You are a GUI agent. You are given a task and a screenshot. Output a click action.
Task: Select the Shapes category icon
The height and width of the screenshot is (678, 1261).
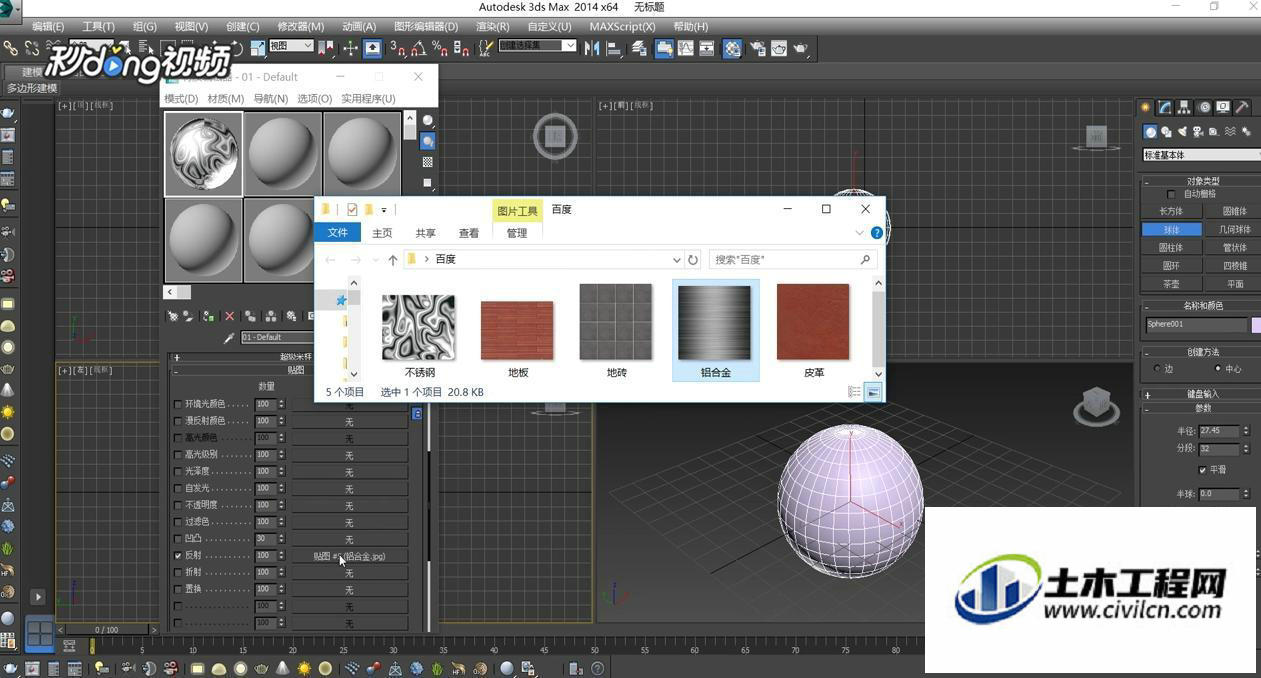[x=1167, y=132]
